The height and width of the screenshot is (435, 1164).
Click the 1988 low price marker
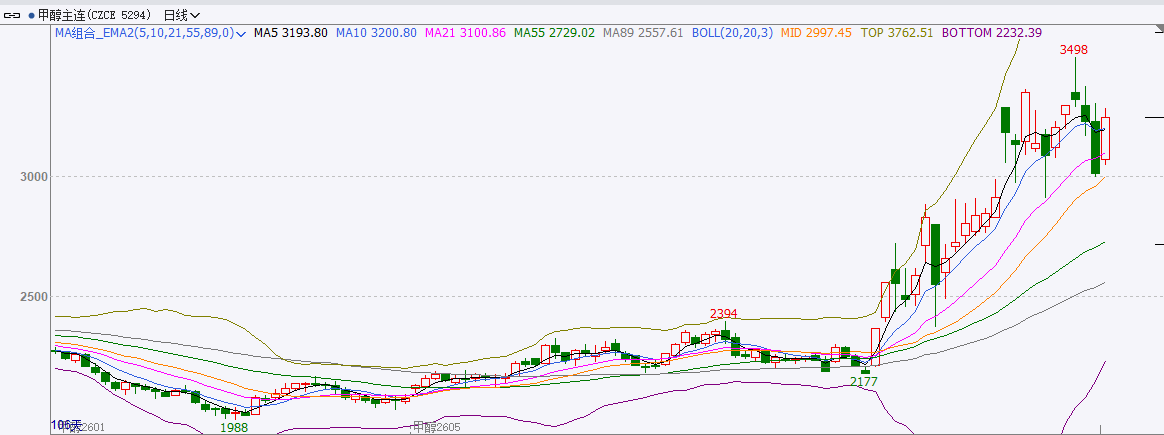pyautogui.click(x=233, y=427)
